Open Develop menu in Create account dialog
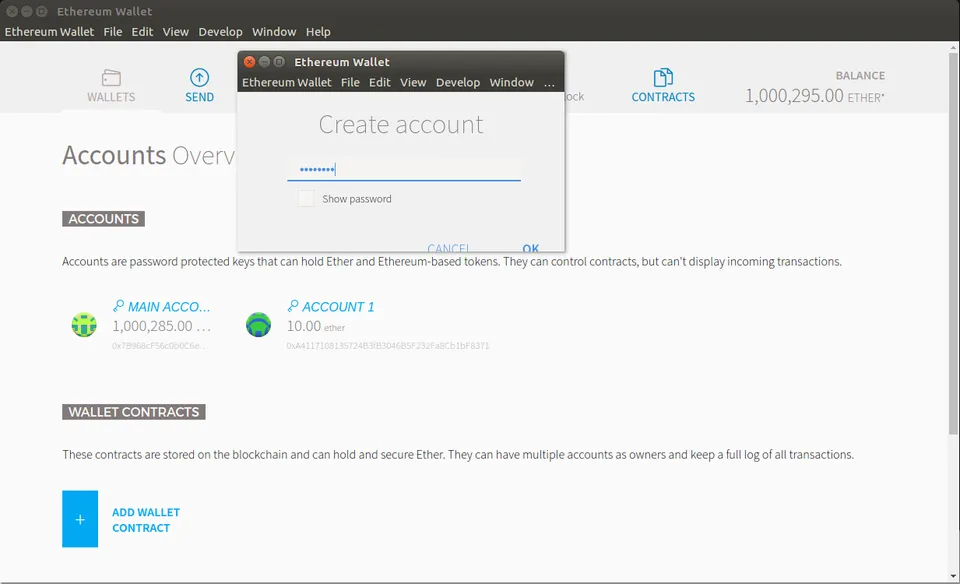Screen dimensions: 960x584 coord(458,83)
